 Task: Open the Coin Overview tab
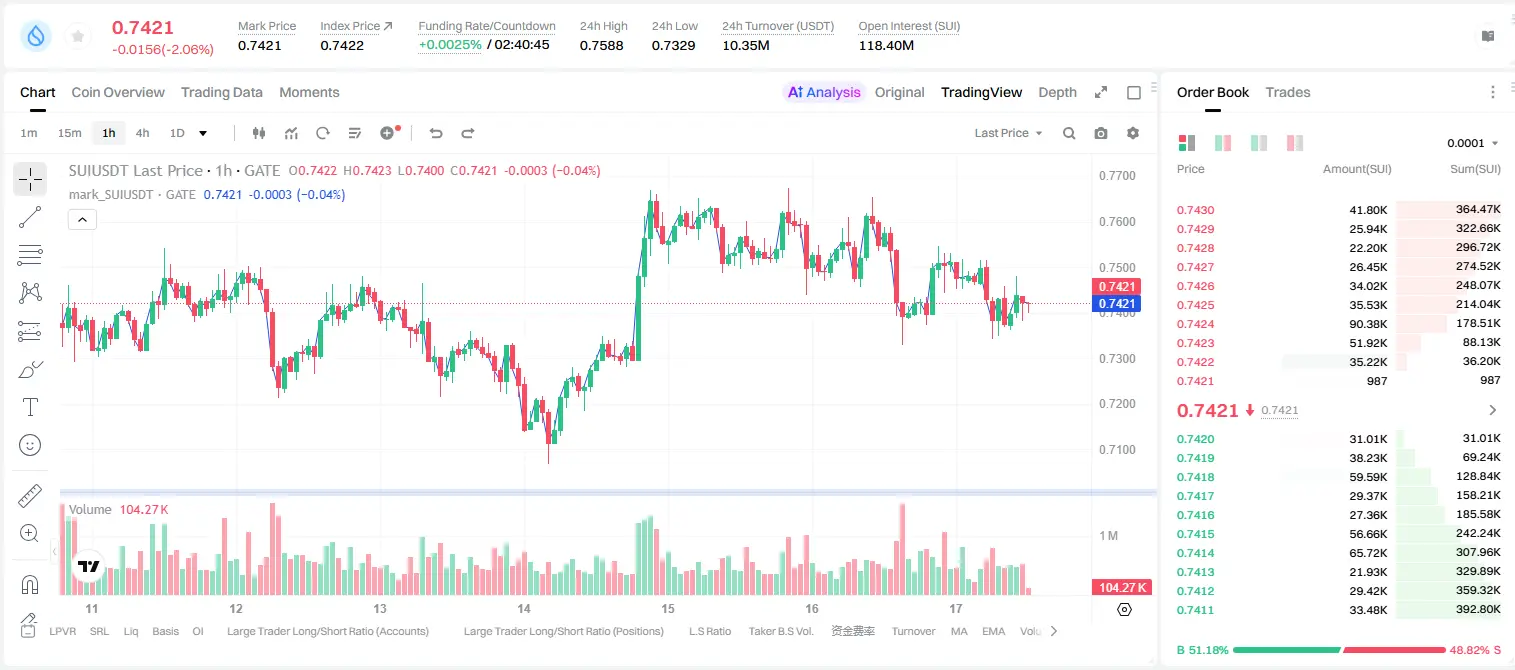[118, 92]
